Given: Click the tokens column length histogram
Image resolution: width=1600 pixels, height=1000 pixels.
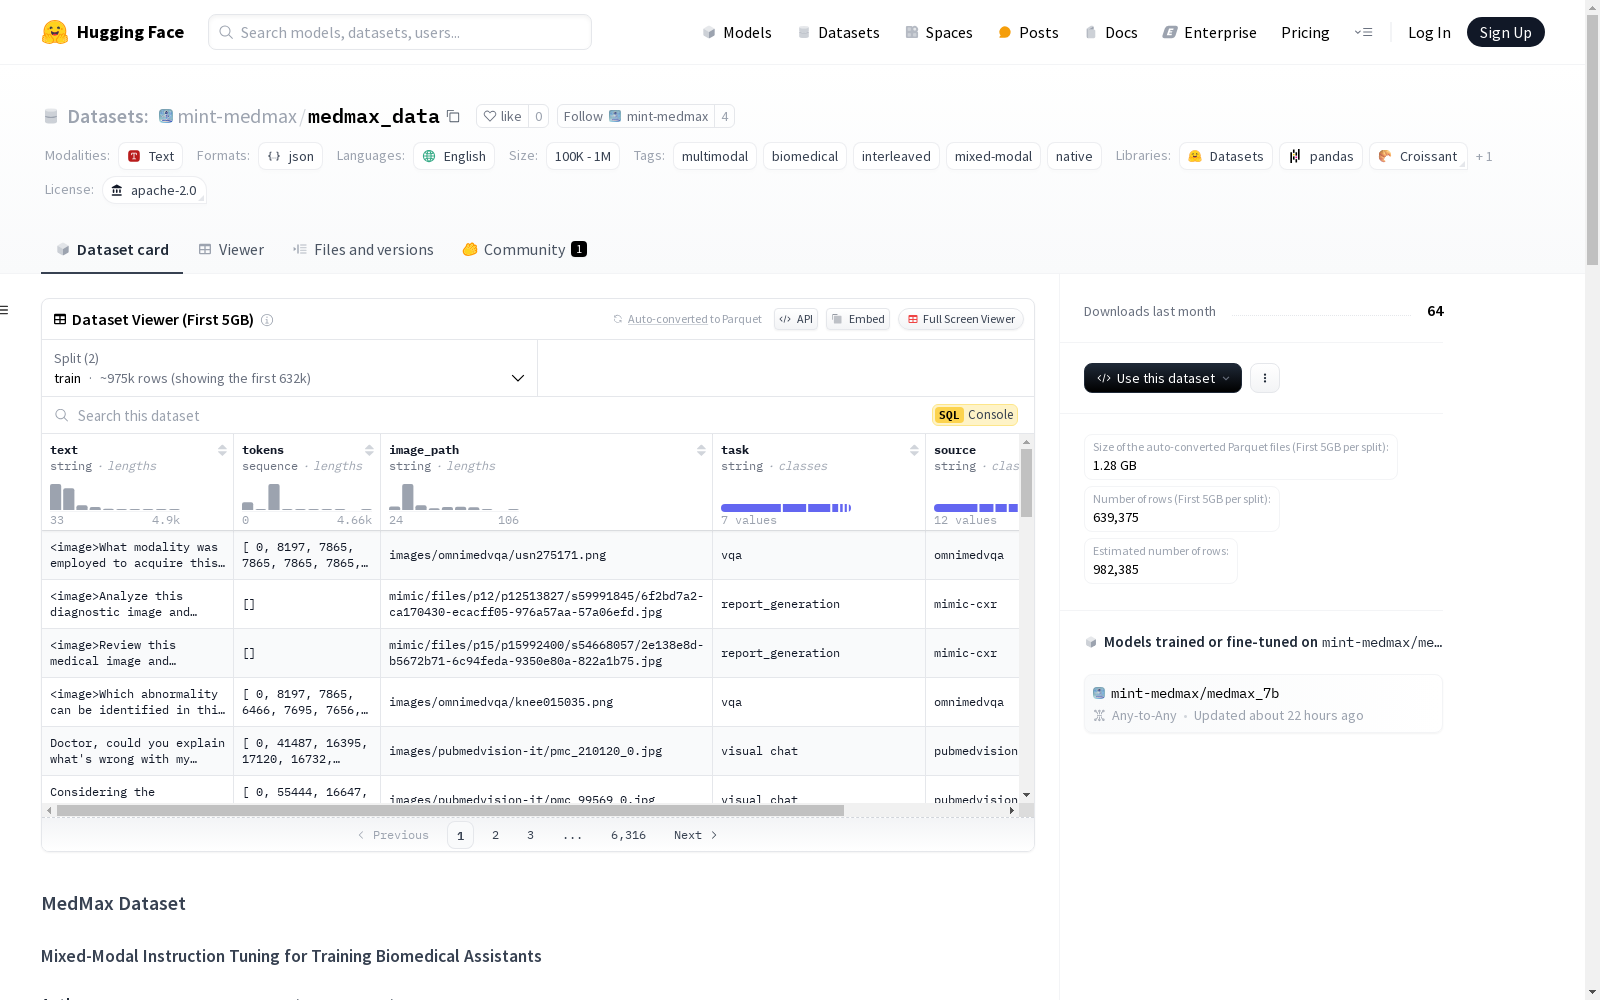Looking at the screenshot, I should (x=307, y=496).
